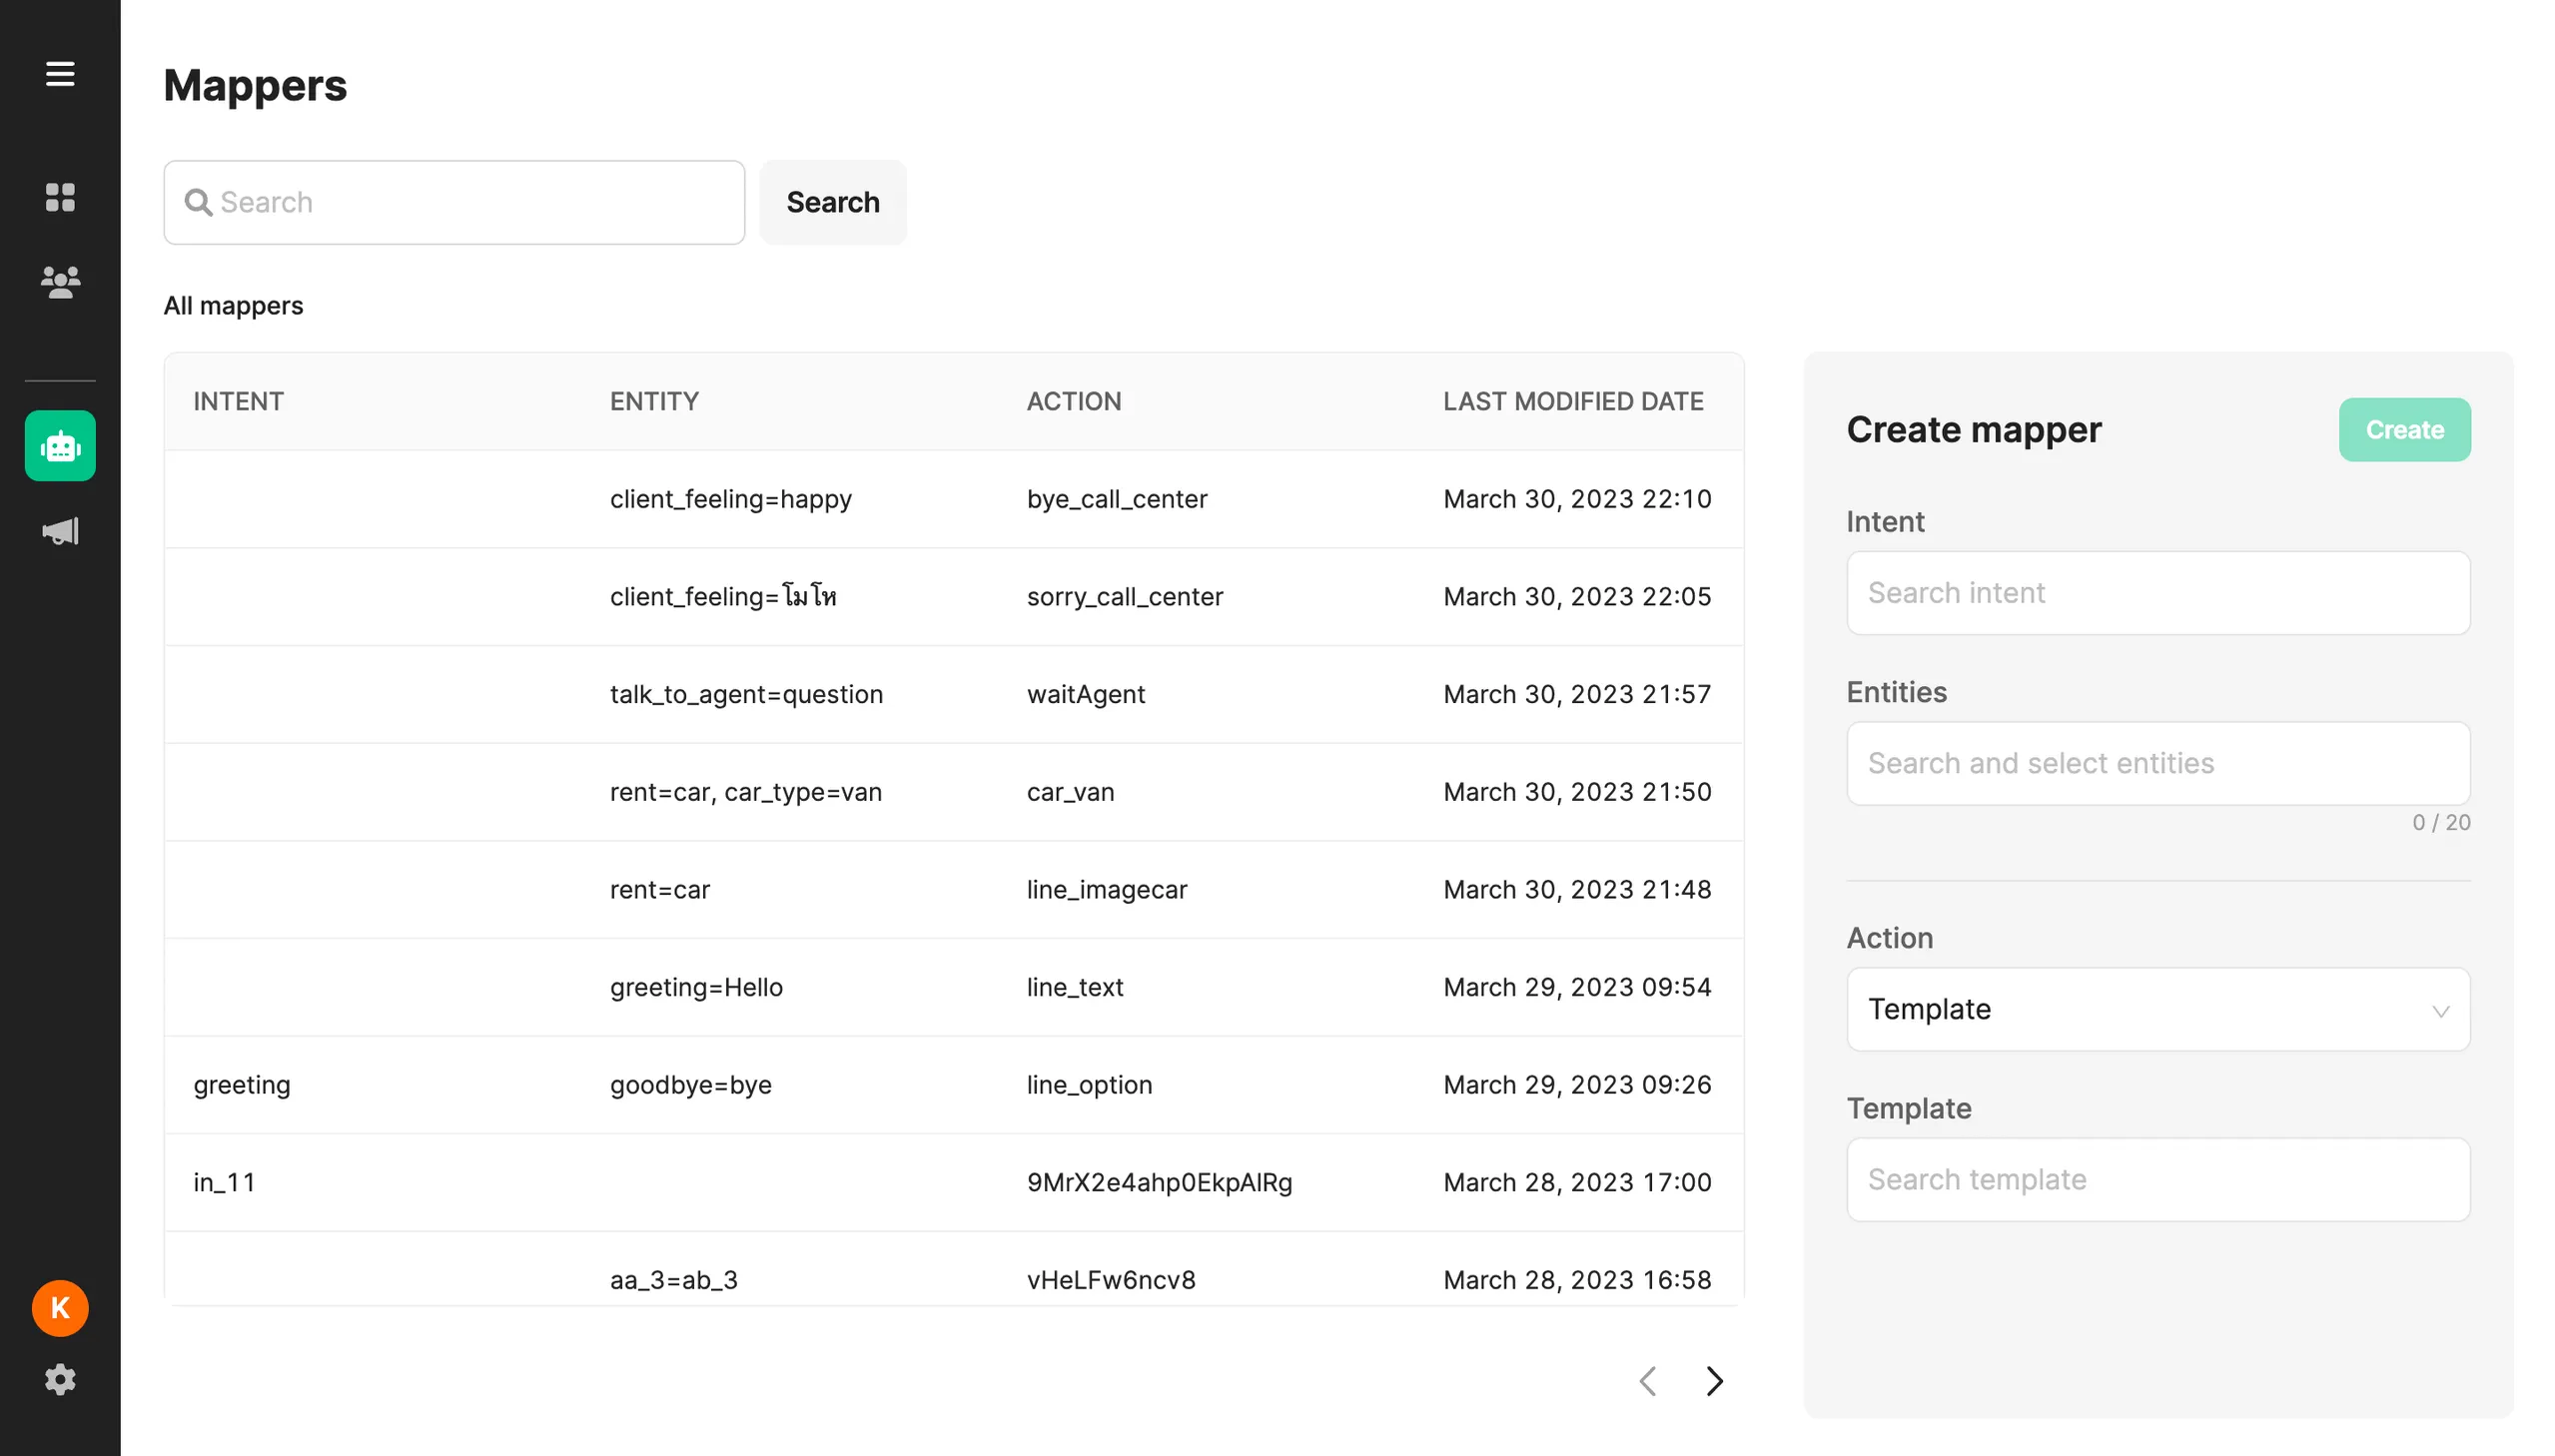
Task: Click the green Create button
Action: point(2404,430)
